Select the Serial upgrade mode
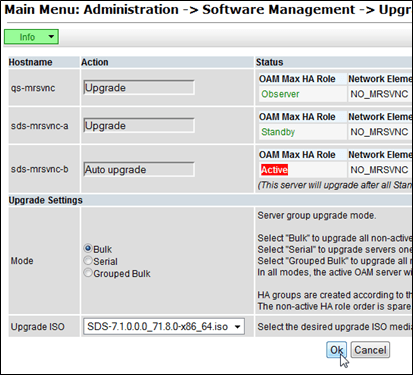 88,260
